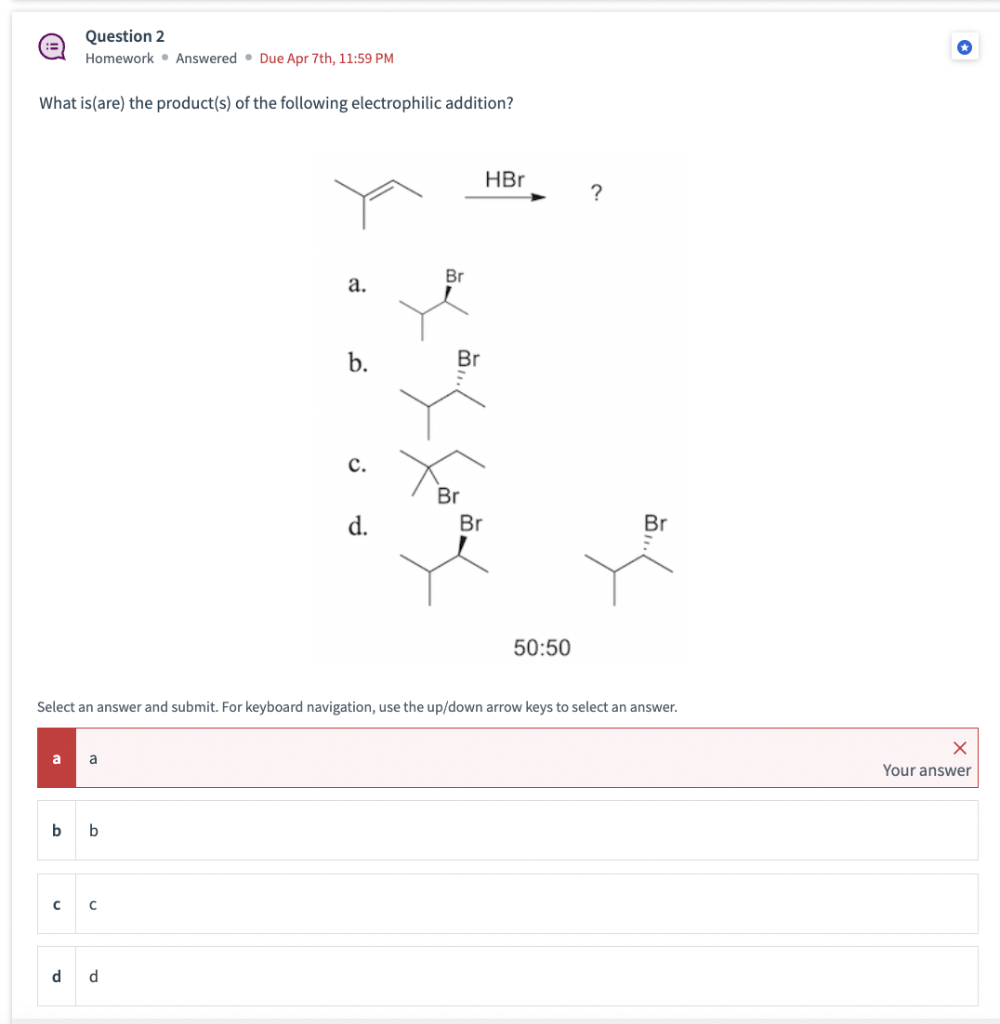The height and width of the screenshot is (1024, 1000).
Task: Click the 'a' label square on your answer
Action: 56,758
